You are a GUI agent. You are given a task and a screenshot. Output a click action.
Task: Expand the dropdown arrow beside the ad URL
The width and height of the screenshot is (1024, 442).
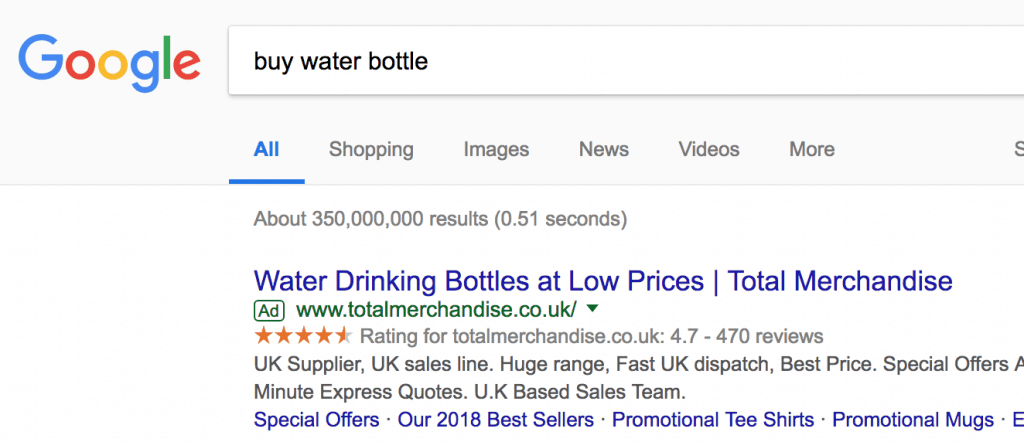(592, 308)
